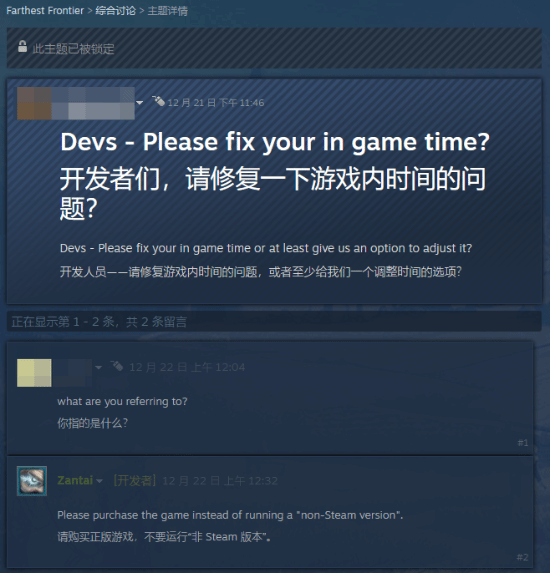Click the English thread title heading

[275, 142]
